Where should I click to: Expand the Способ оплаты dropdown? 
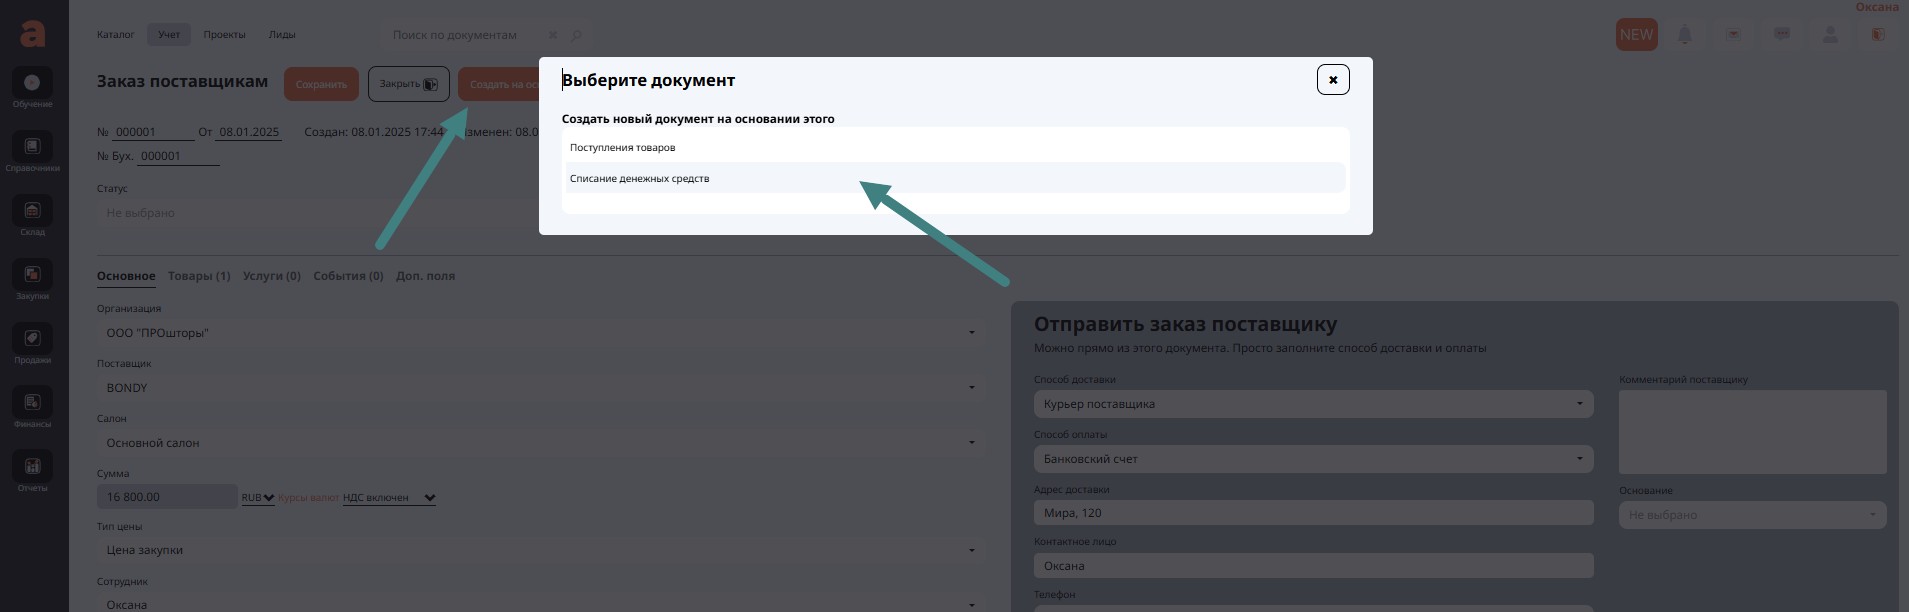point(1313,459)
